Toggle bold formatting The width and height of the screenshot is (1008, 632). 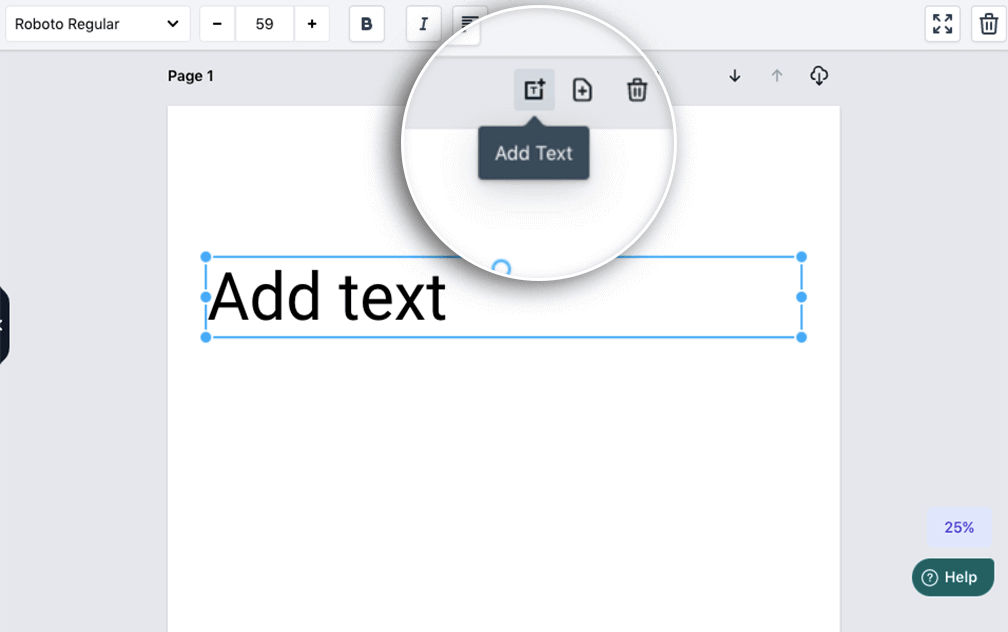point(367,24)
